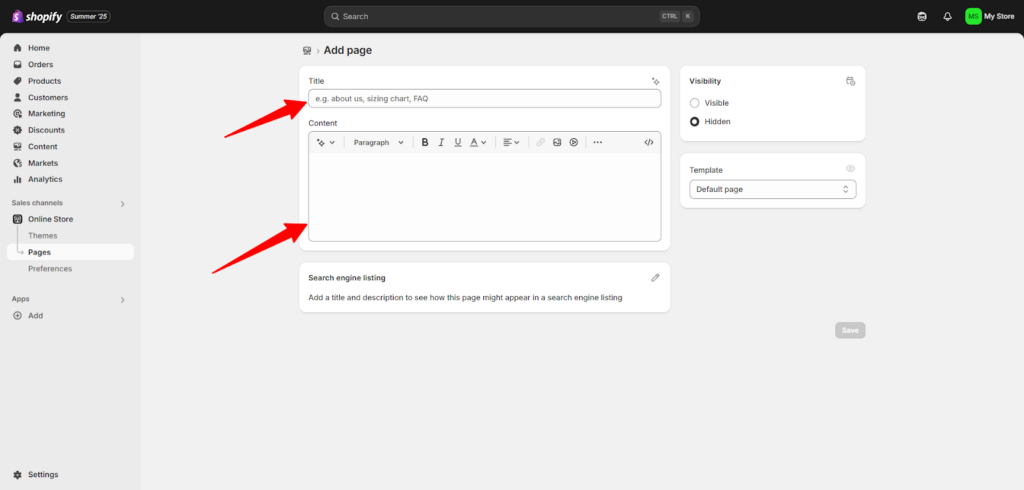The height and width of the screenshot is (490, 1024).
Task: Open Themes under Online Store
Action: 42,236
